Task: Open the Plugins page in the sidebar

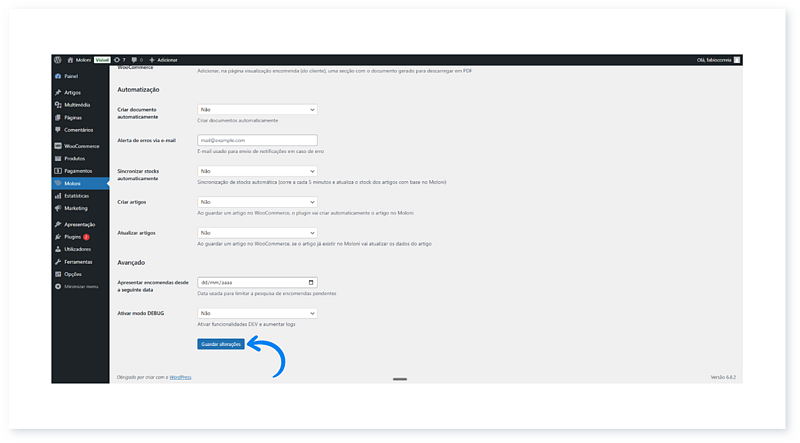Action: click(x=72, y=237)
